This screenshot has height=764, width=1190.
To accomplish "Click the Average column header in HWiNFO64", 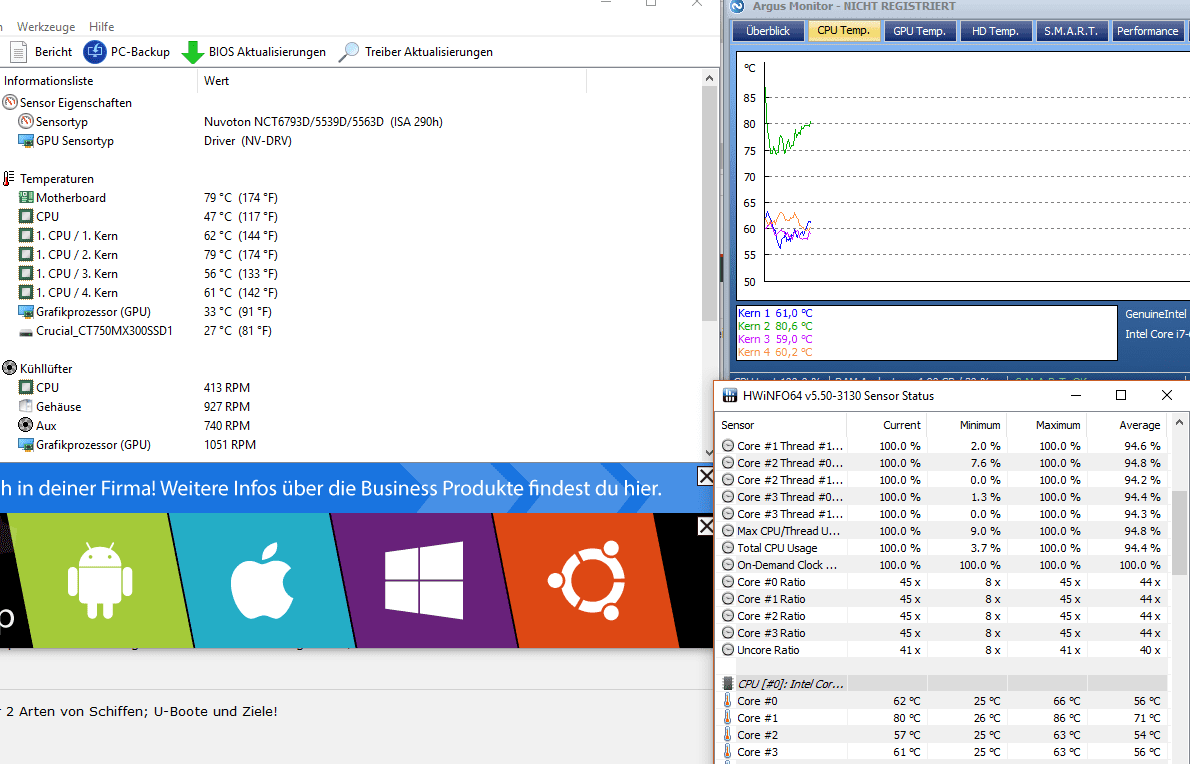I will 1127,425.
